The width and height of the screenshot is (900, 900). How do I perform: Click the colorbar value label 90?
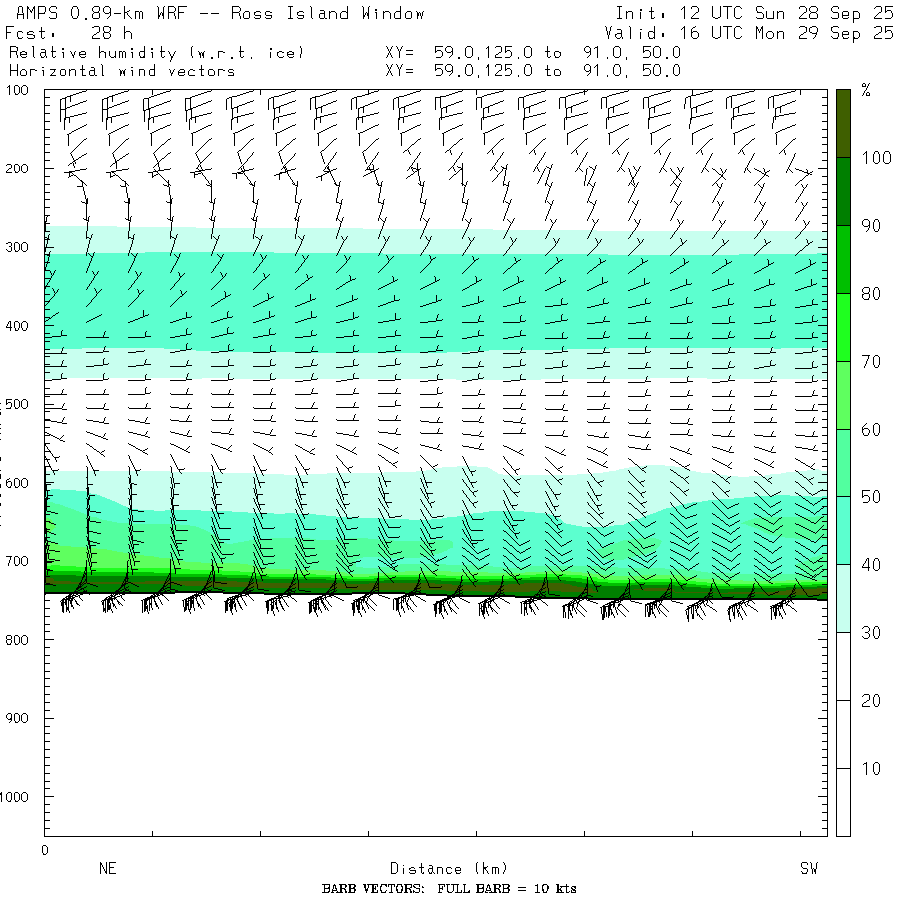tap(871, 226)
